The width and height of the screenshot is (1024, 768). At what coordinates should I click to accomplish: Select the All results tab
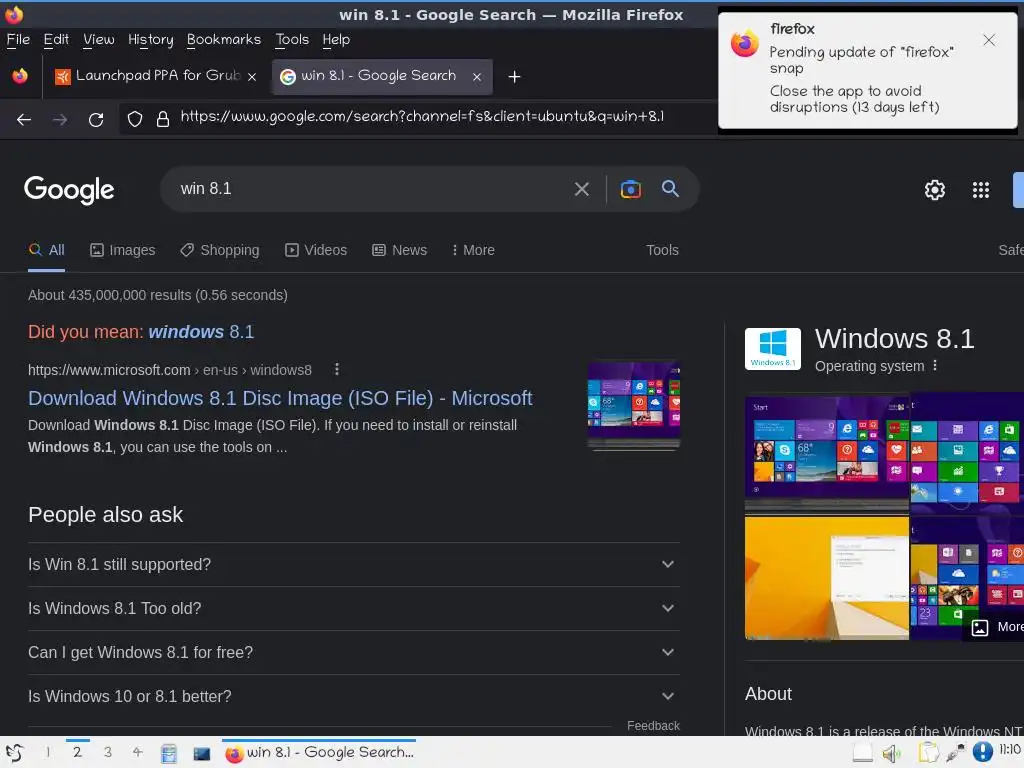click(46, 250)
